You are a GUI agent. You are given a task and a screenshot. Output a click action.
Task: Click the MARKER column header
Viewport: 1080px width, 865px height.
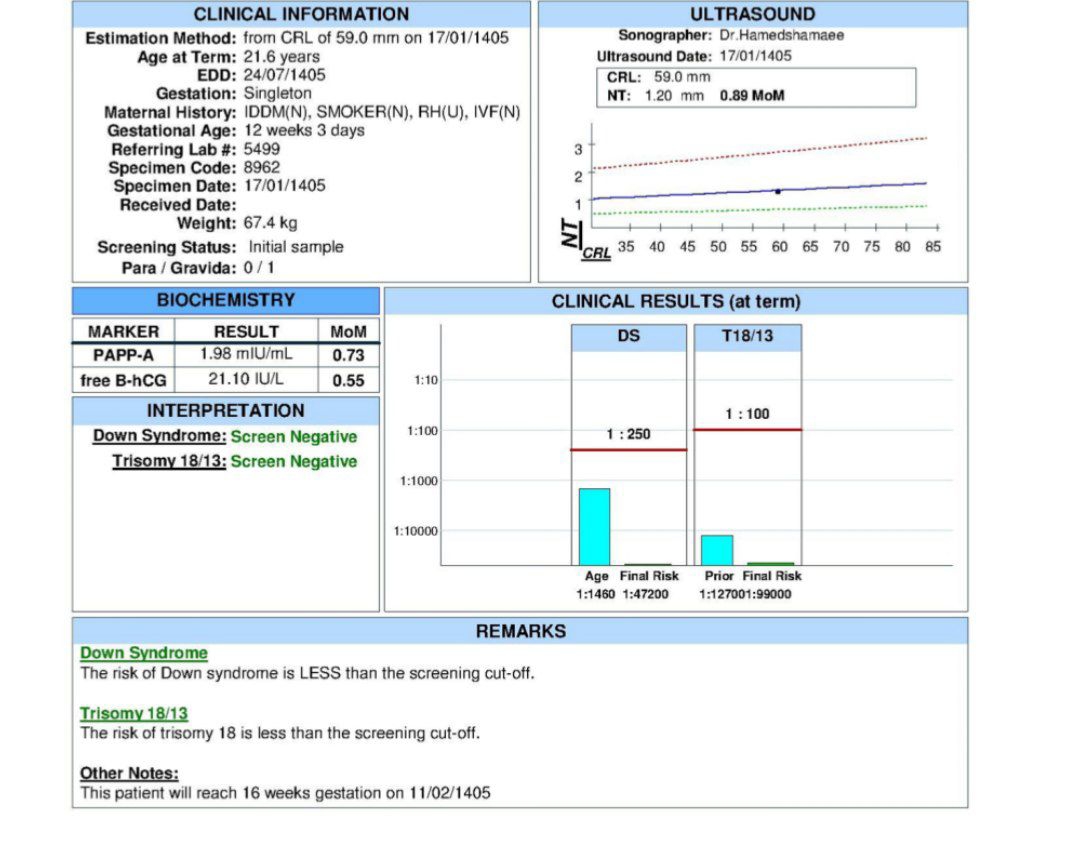point(123,331)
